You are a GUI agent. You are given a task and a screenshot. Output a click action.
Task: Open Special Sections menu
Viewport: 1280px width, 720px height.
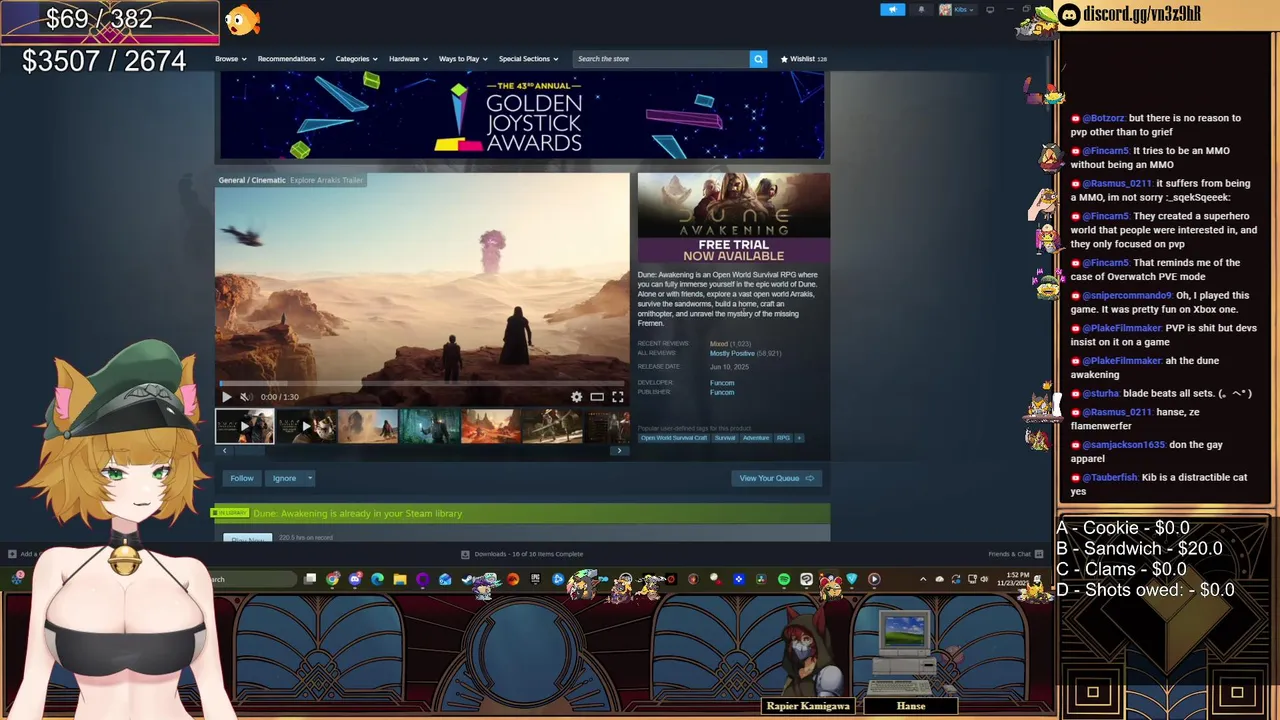[528, 59]
